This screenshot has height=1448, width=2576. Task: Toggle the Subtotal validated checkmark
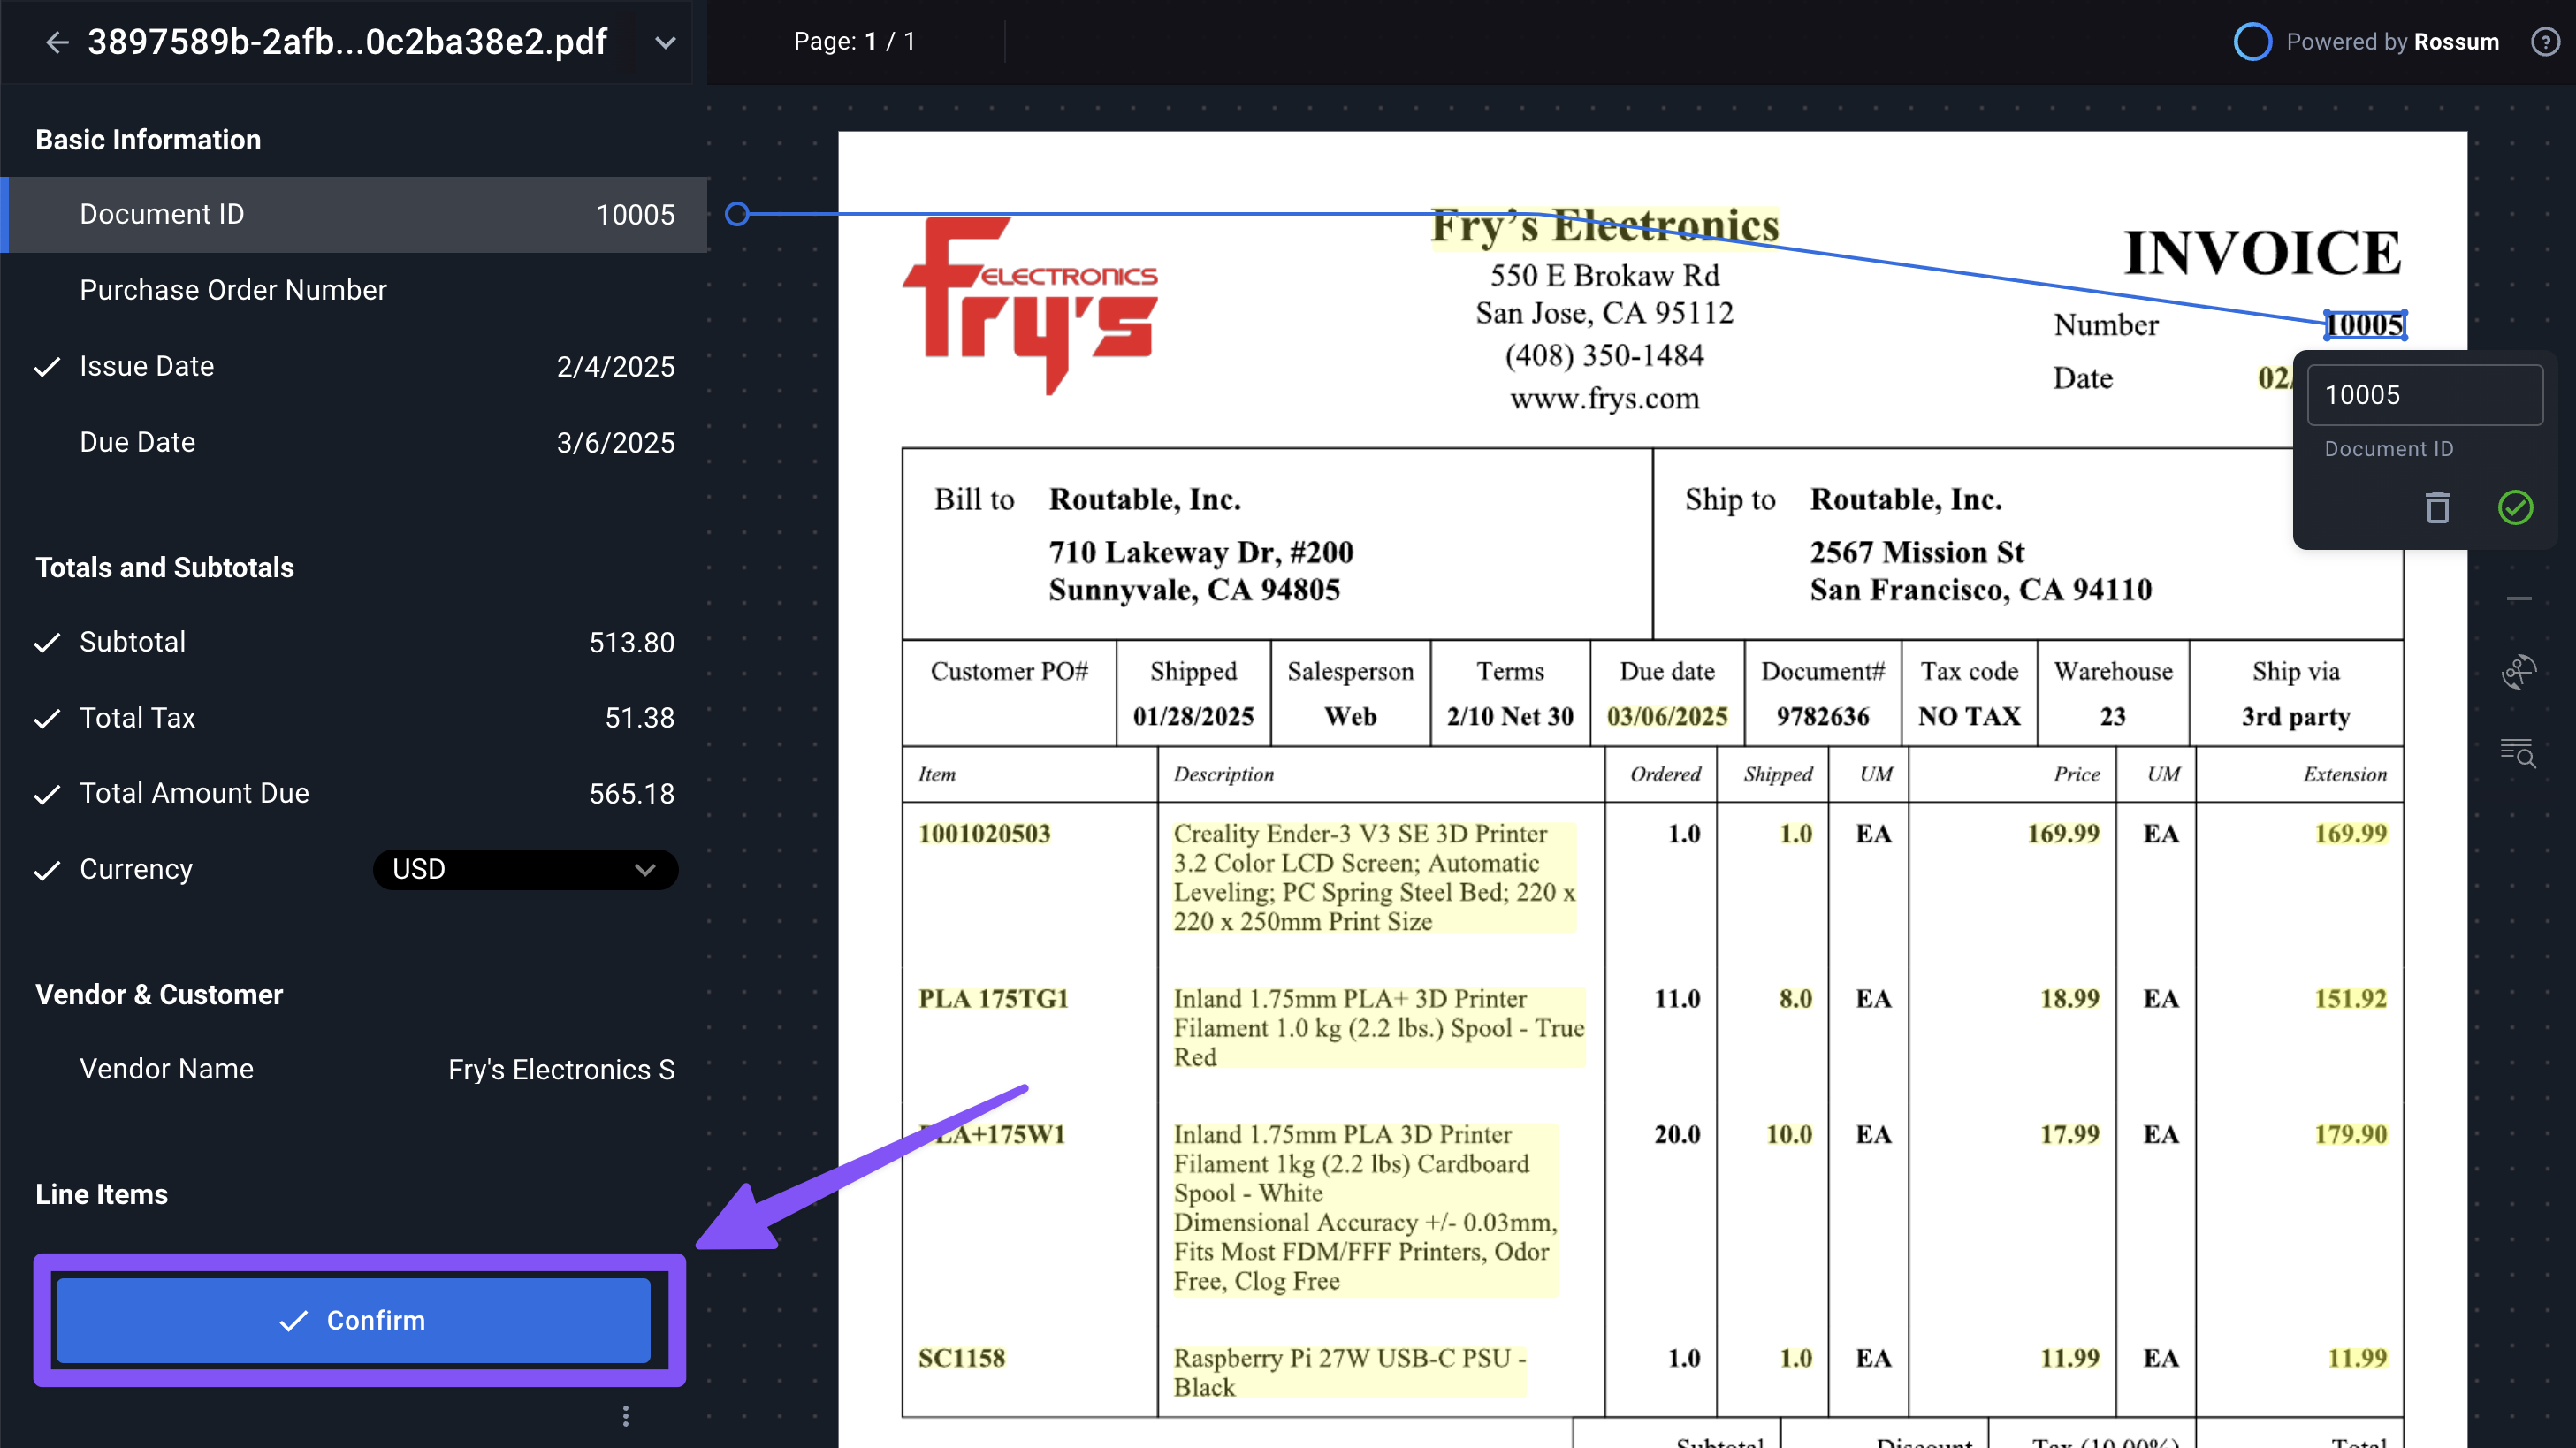tap(47, 643)
